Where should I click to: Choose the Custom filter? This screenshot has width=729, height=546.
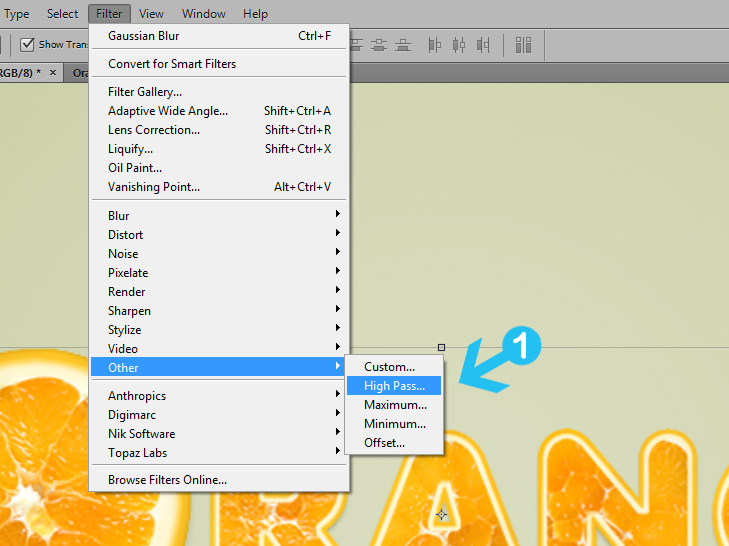click(394, 367)
